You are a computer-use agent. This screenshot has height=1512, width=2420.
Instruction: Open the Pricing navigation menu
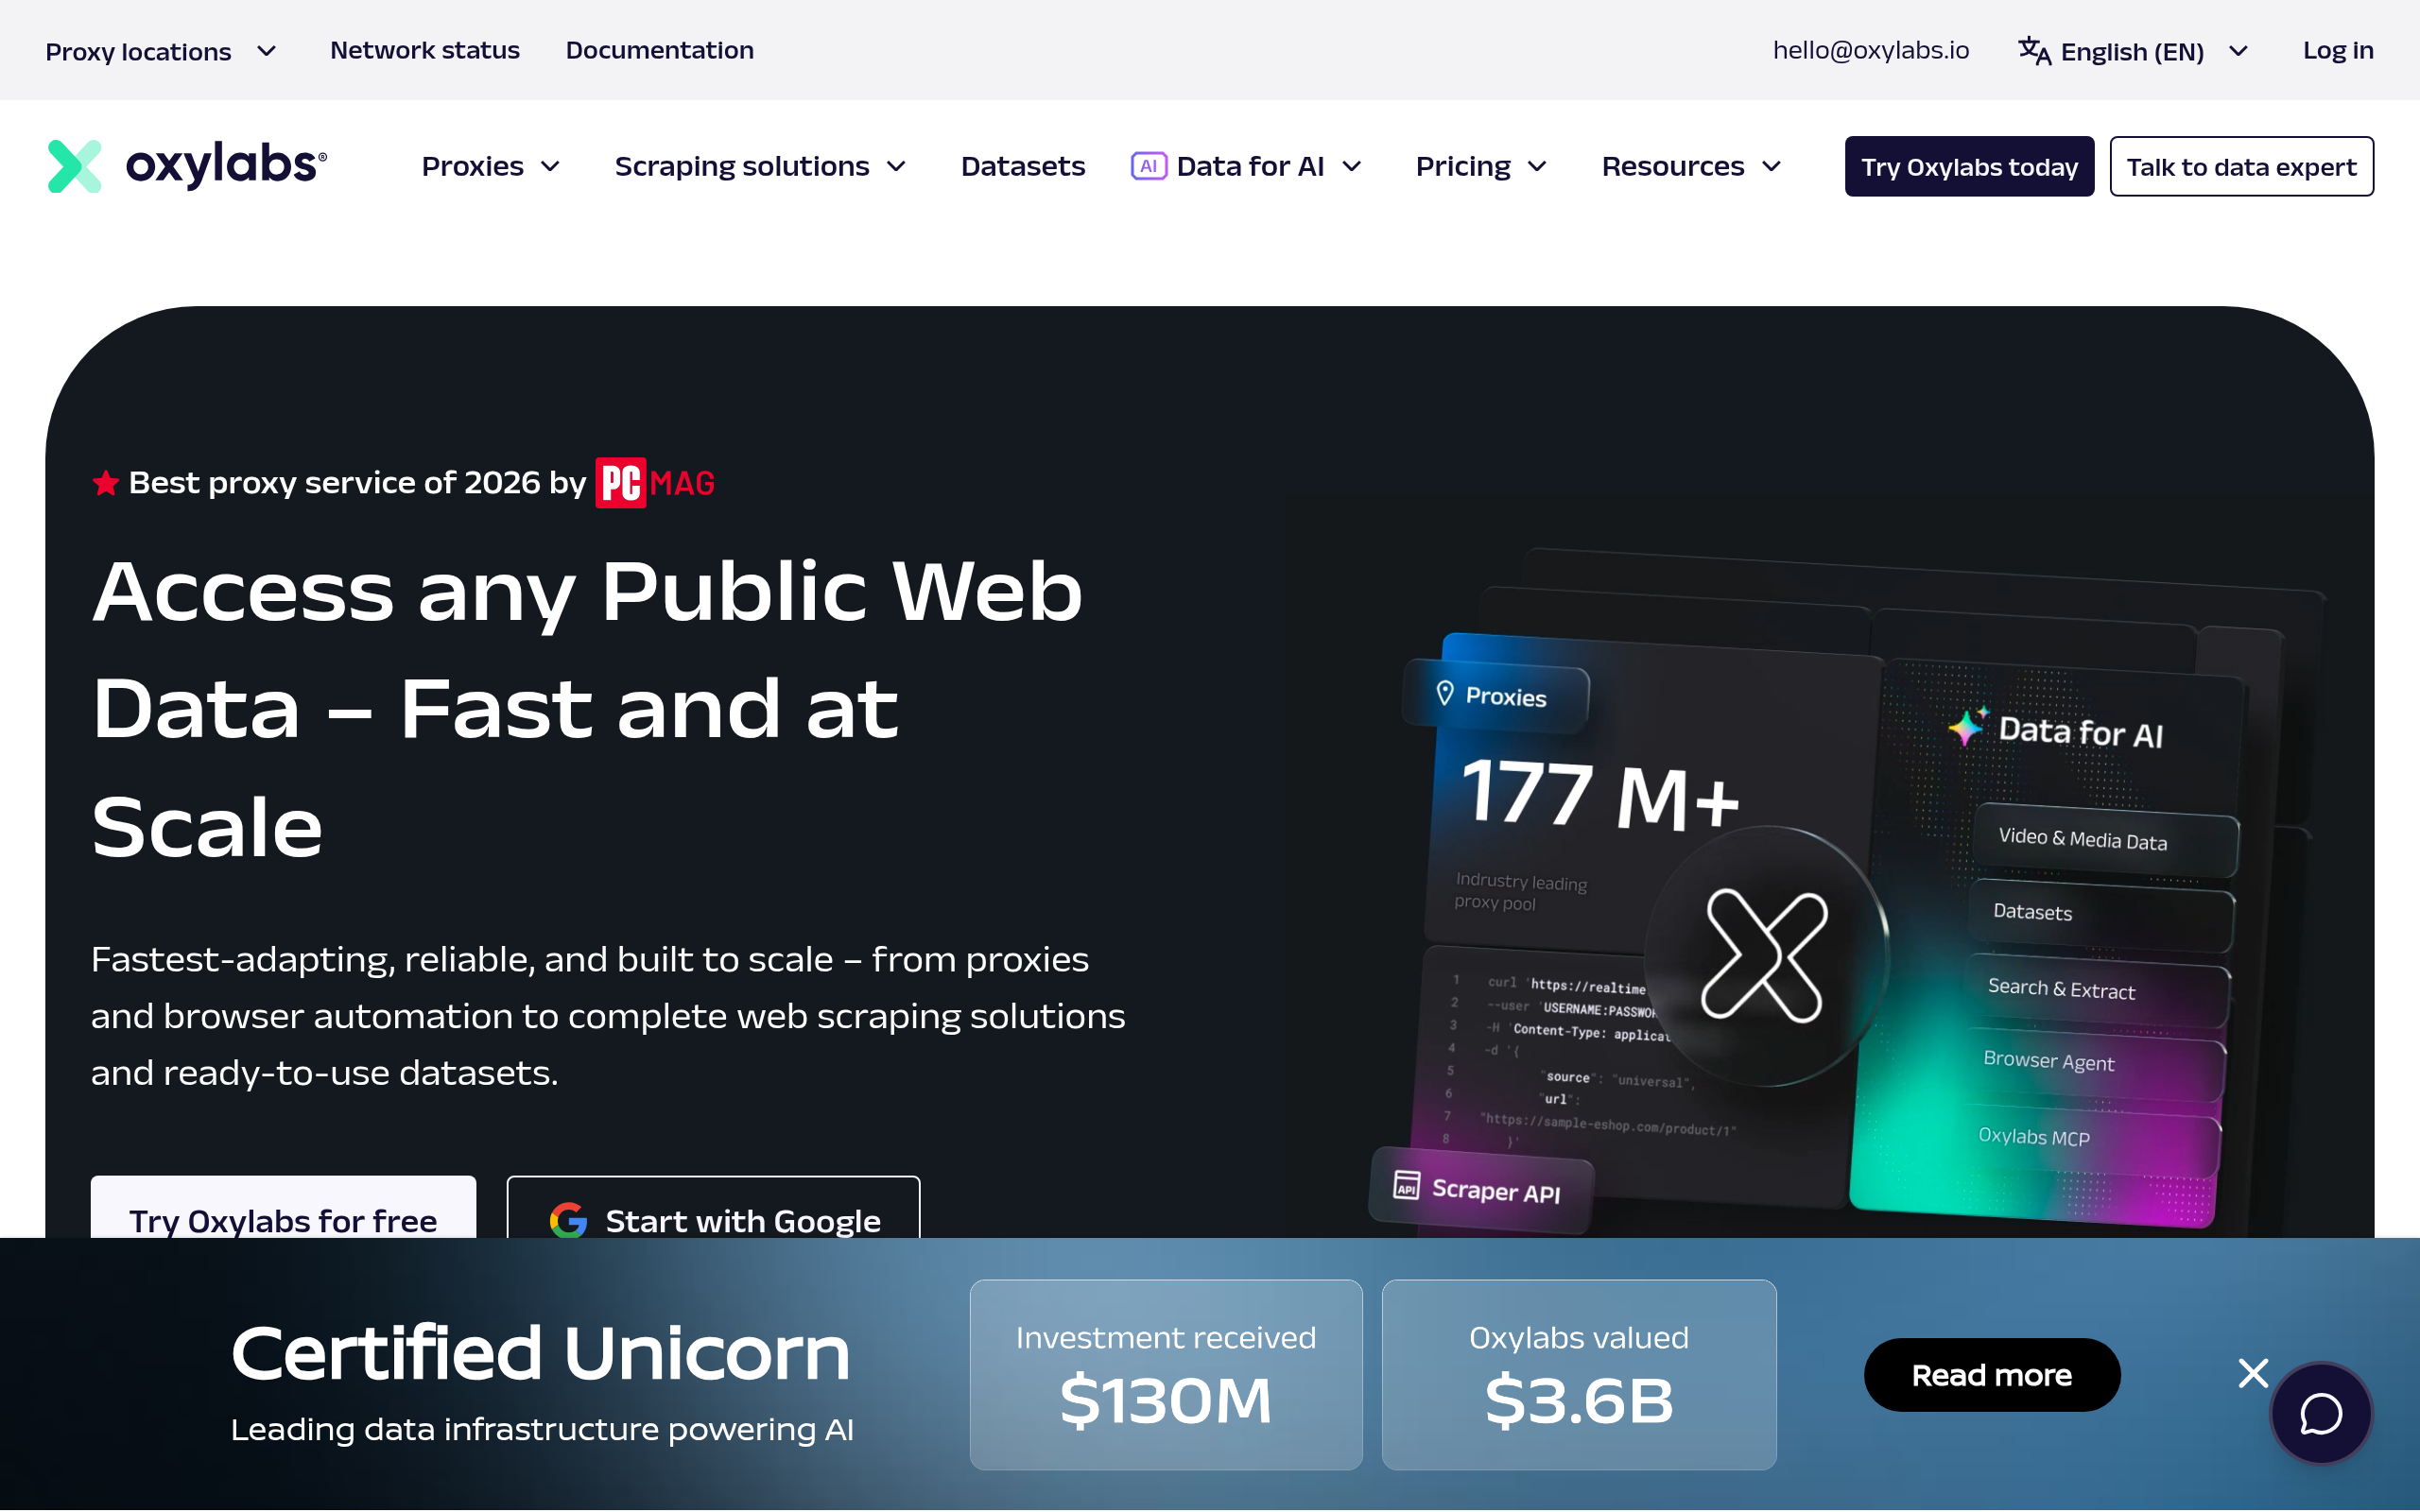point(1481,166)
